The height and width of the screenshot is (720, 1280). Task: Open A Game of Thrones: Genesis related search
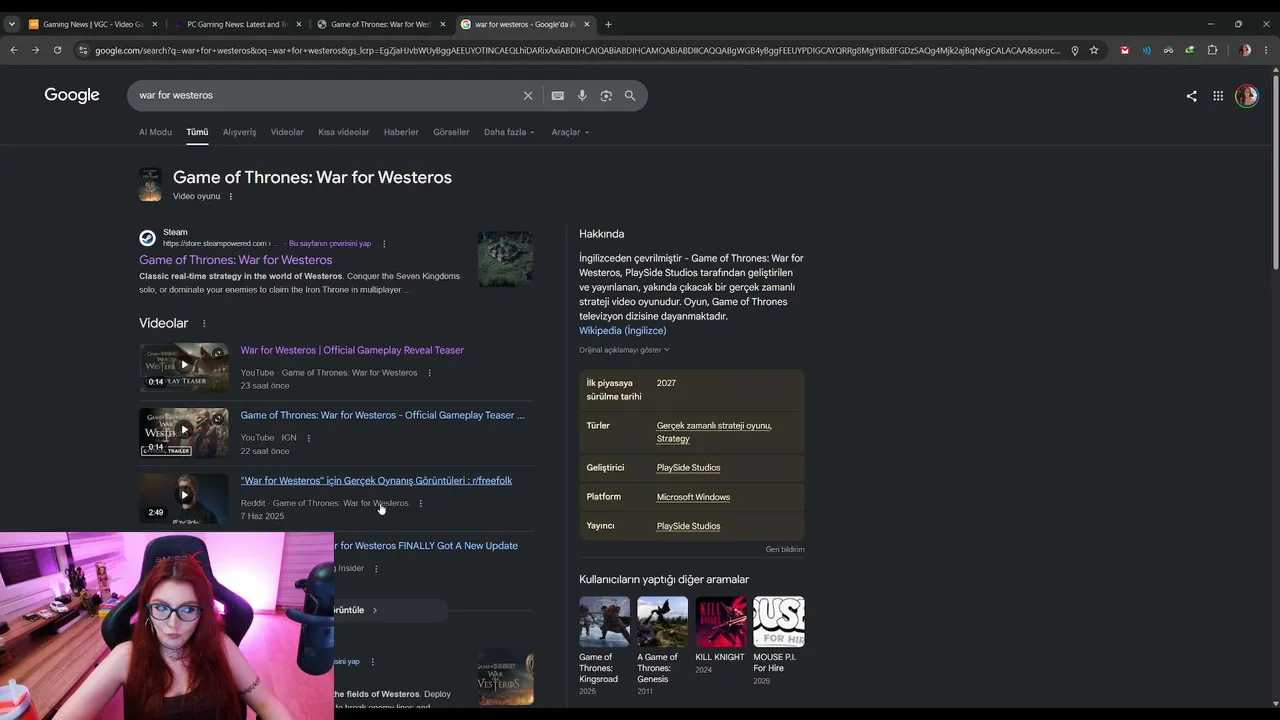point(662,646)
